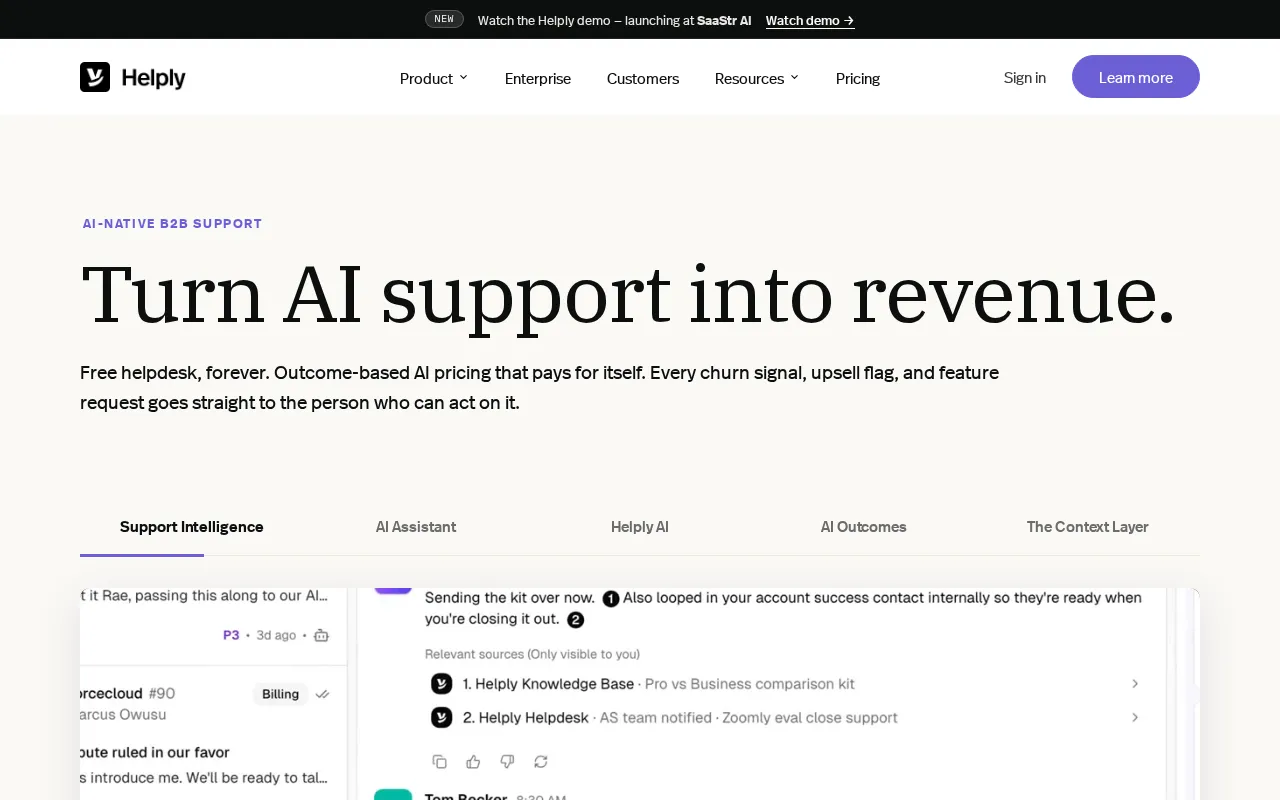Click the Helply wordmark text

click(153, 78)
